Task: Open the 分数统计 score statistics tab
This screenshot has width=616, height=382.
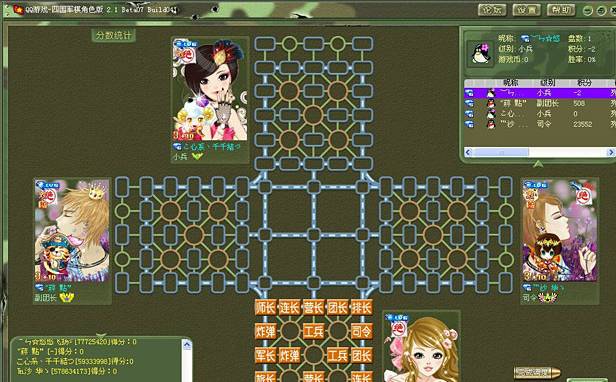Action: click(114, 35)
